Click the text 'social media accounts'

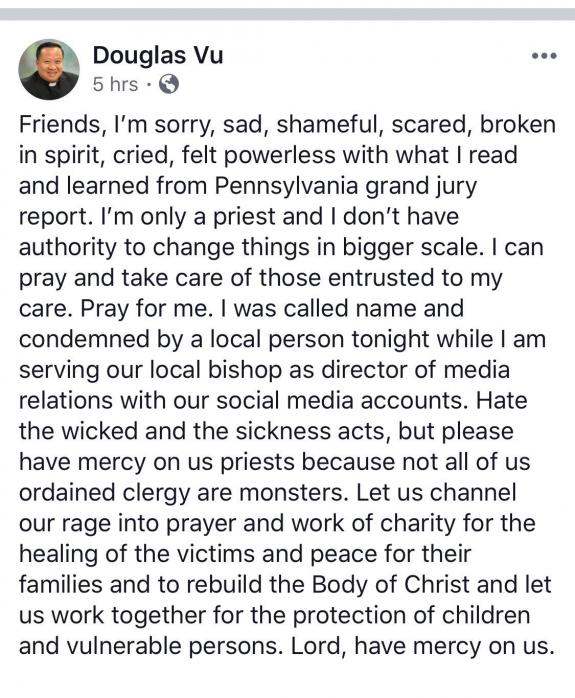click(342, 401)
